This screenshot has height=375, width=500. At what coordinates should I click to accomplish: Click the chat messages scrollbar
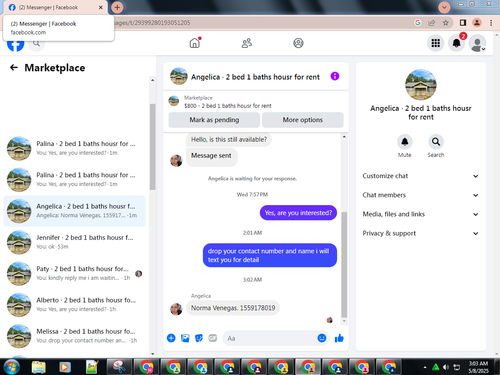pyautogui.click(x=344, y=265)
